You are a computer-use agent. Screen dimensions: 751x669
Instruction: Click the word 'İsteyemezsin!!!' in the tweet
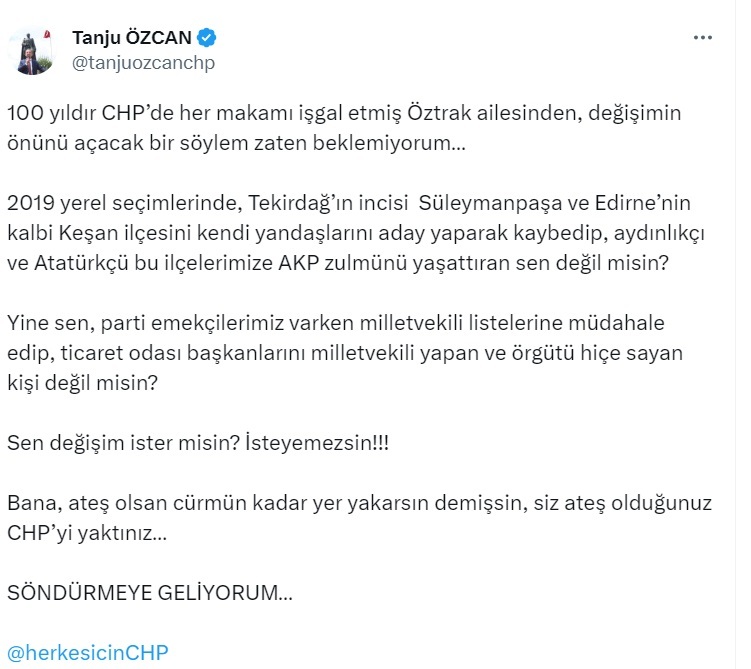point(317,443)
